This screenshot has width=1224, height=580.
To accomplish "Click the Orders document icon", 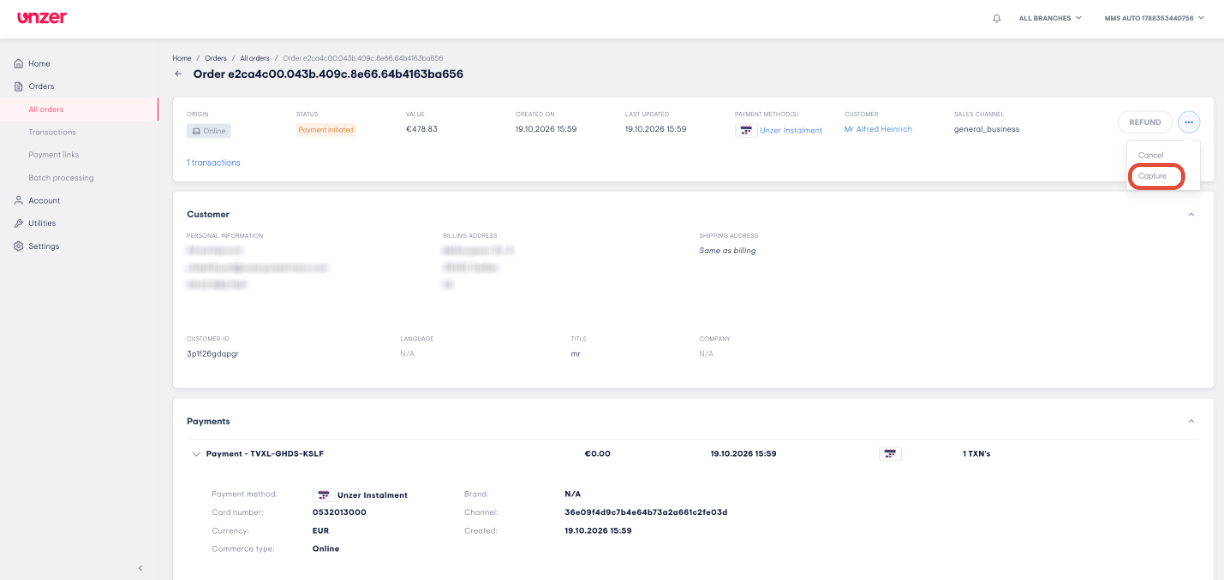I will 18,86.
